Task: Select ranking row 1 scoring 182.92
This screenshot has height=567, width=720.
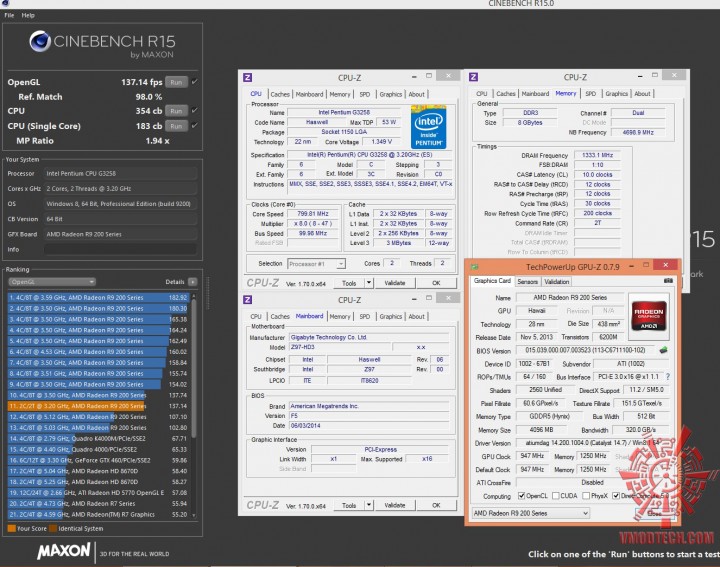Action: [x=98, y=298]
